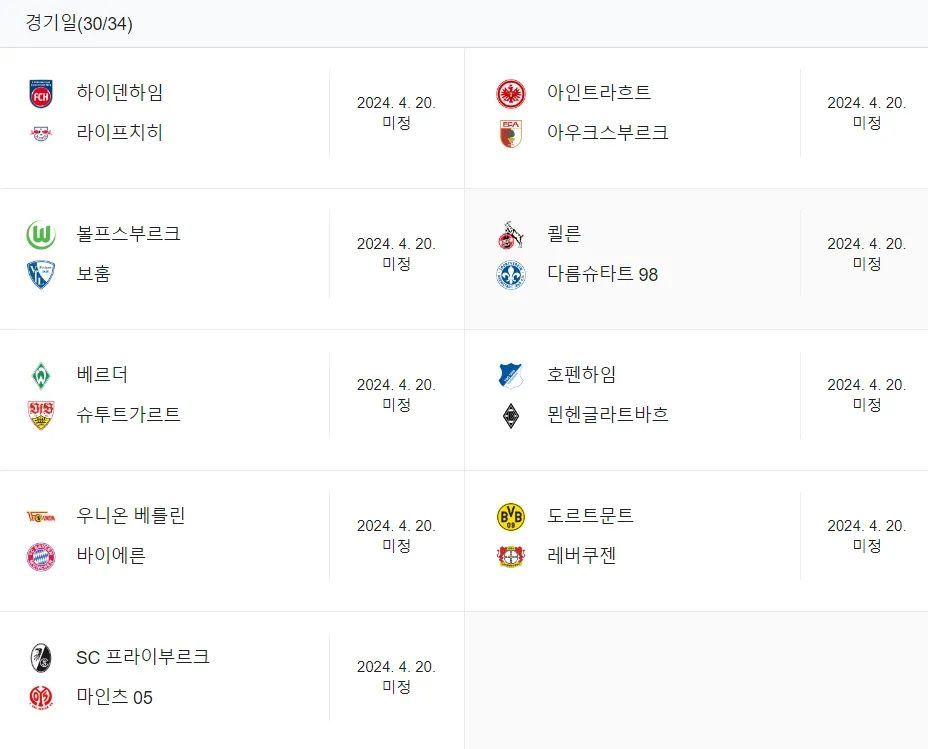
Task: Click the 경기일(30/34) matchday header
Action: pos(79,24)
